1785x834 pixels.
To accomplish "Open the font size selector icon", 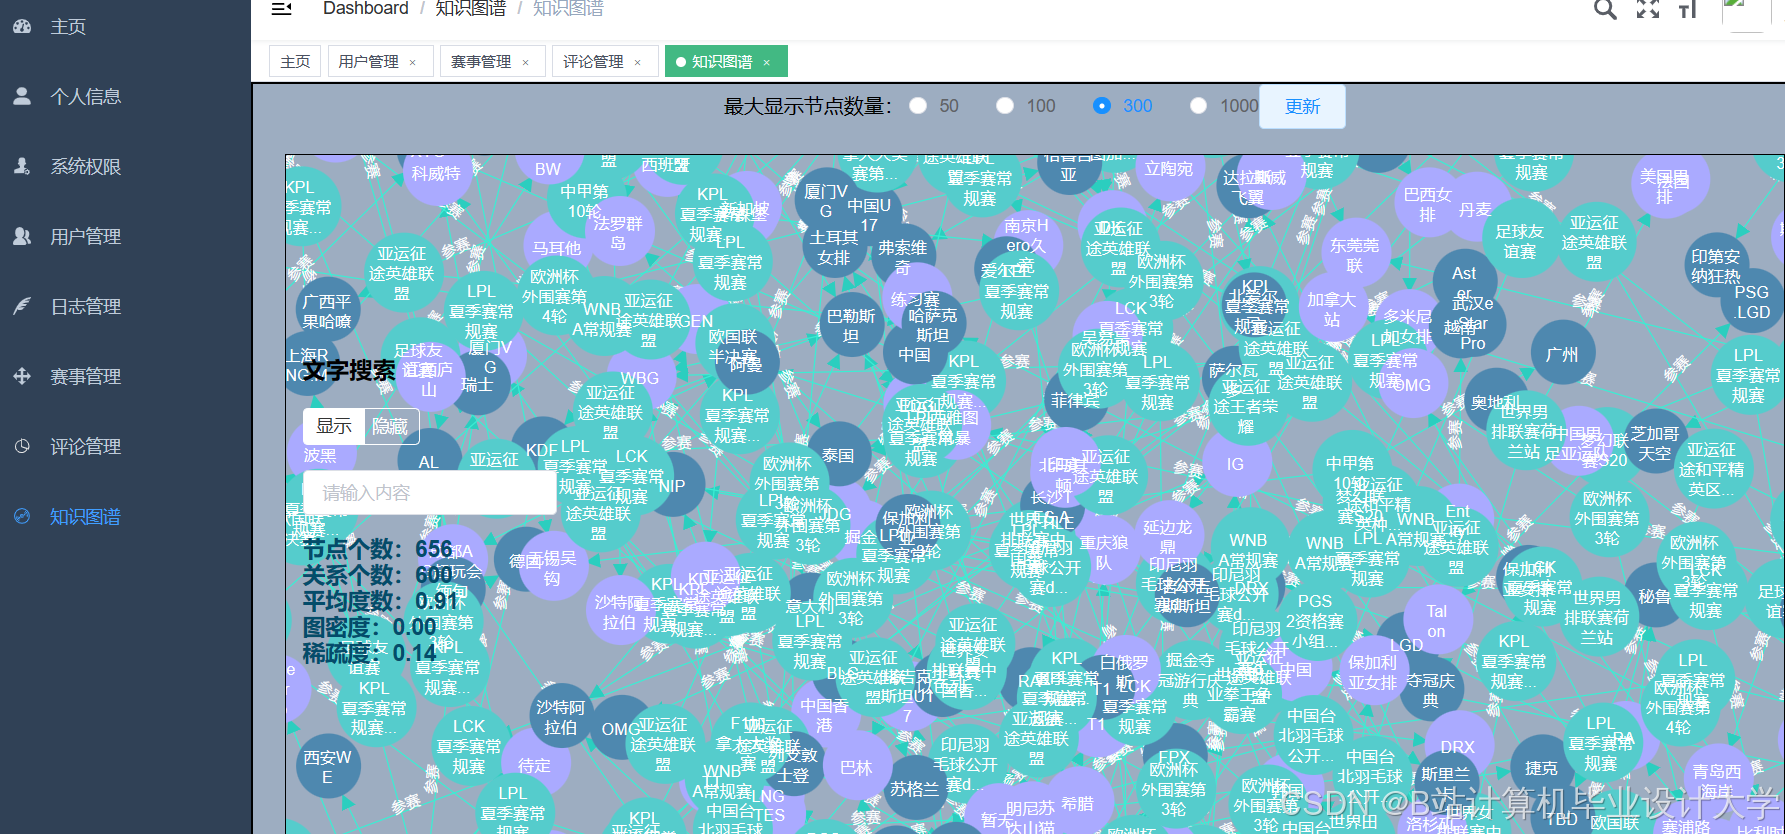I will pyautogui.click(x=1688, y=9).
